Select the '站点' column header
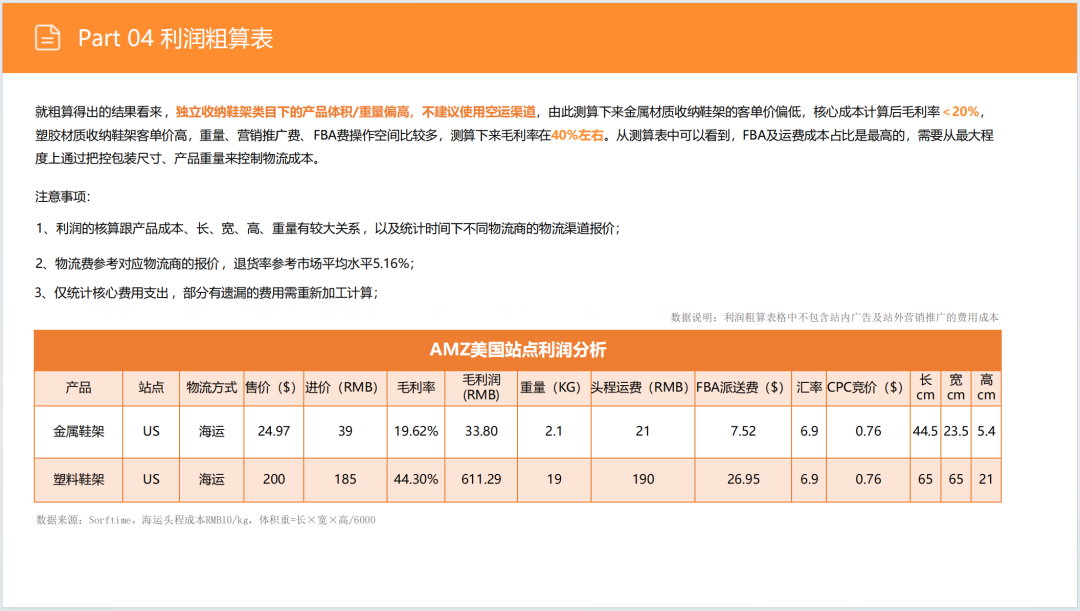 point(151,388)
